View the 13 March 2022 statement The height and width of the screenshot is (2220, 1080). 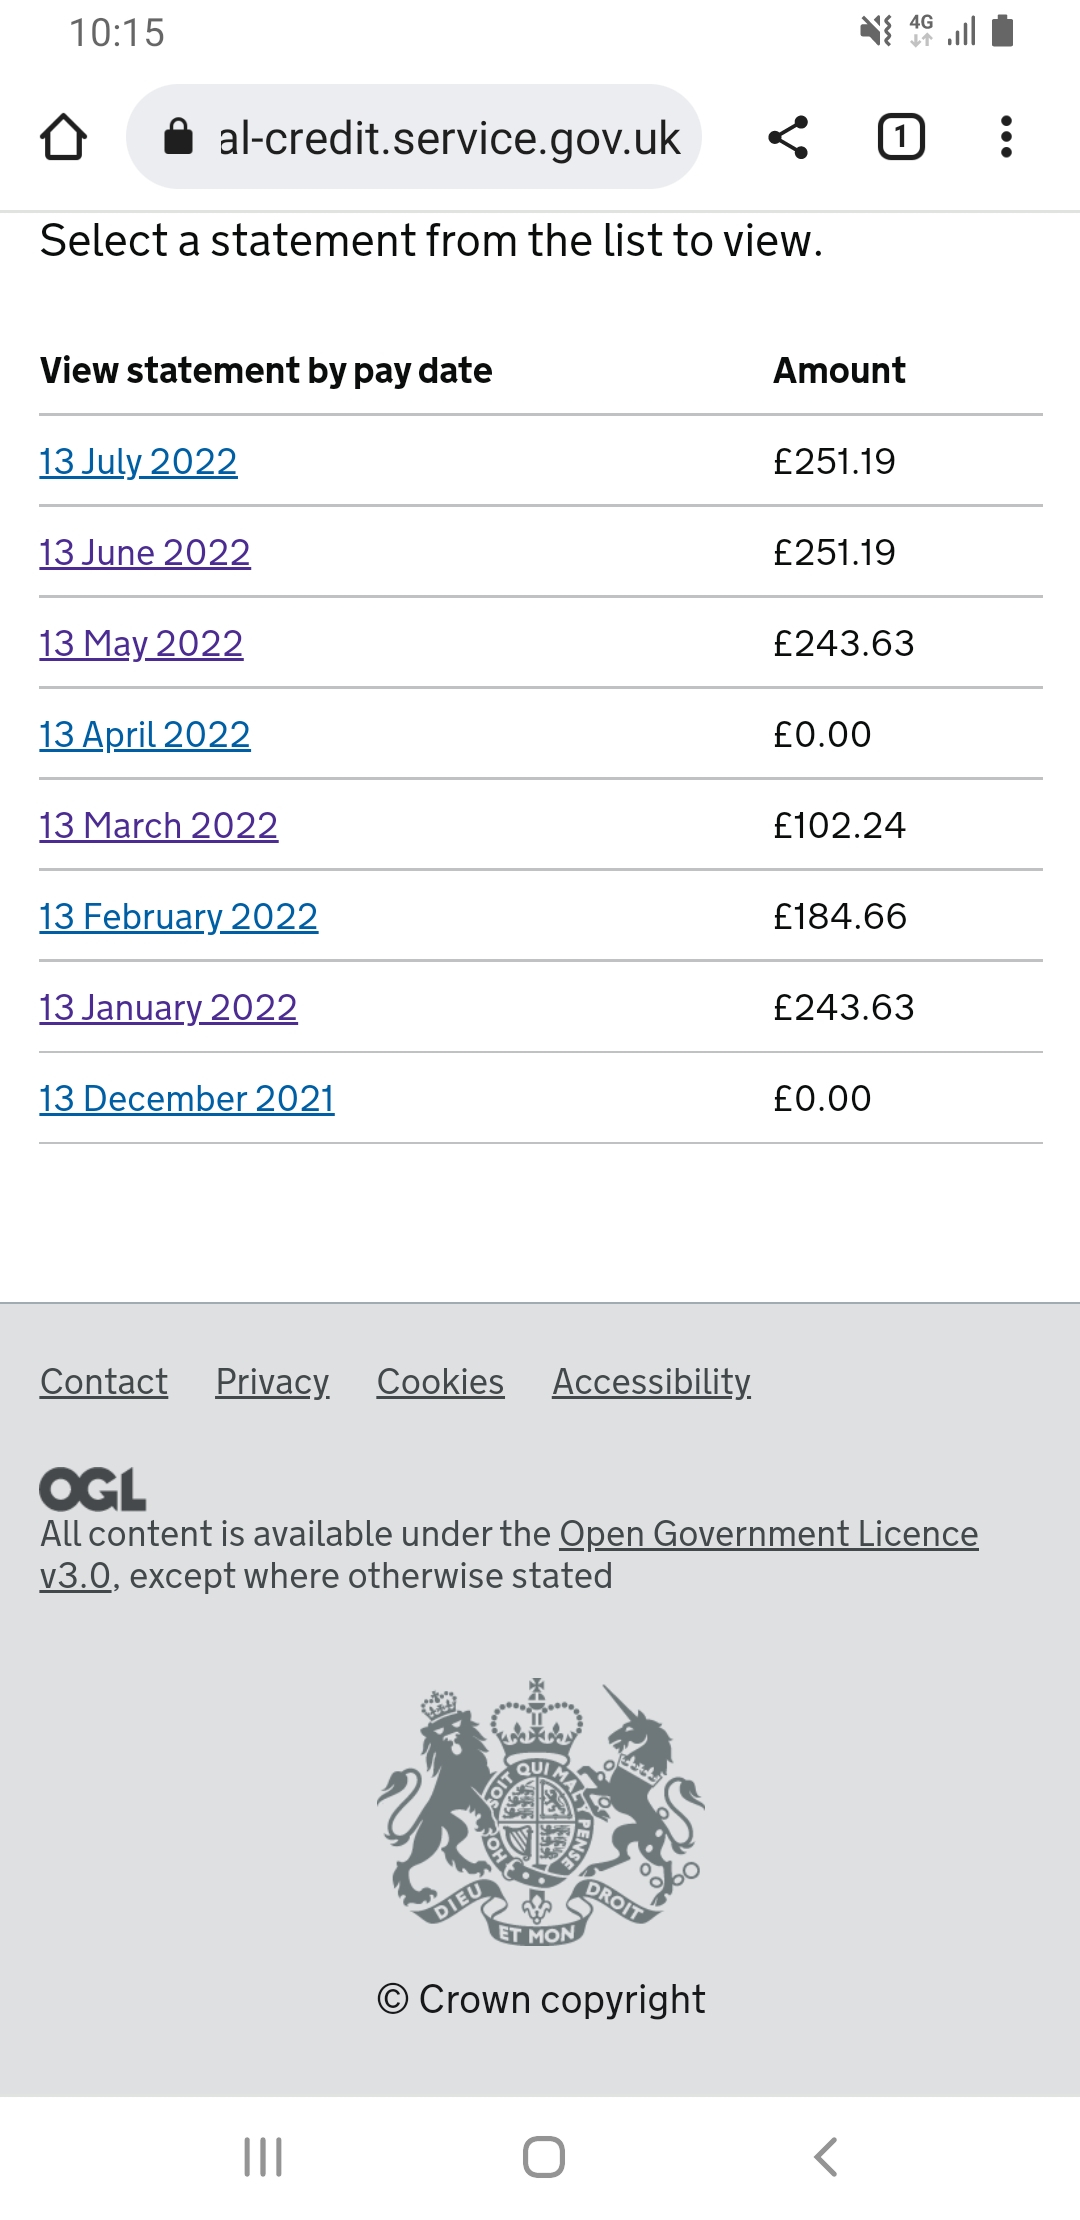coord(158,826)
